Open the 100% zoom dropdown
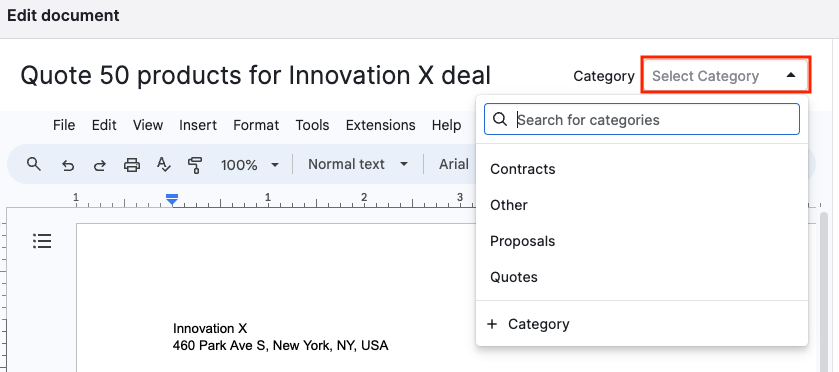 coord(250,164)
